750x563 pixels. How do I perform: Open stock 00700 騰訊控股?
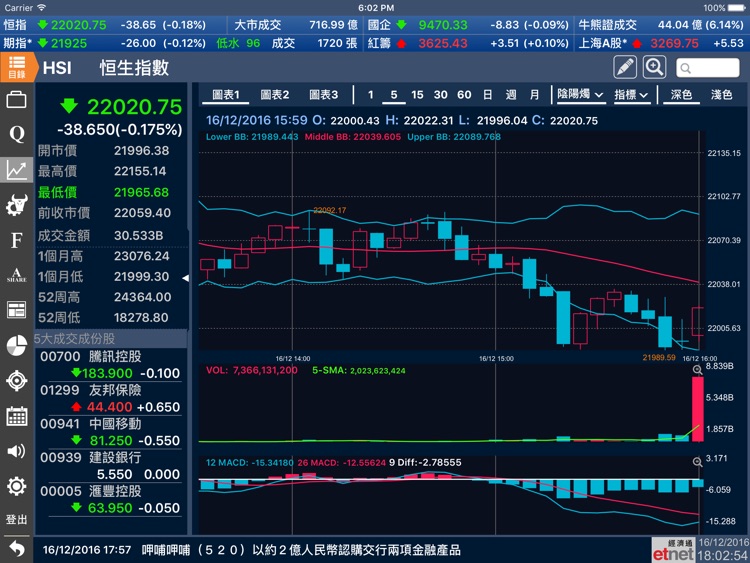point(110,365)
